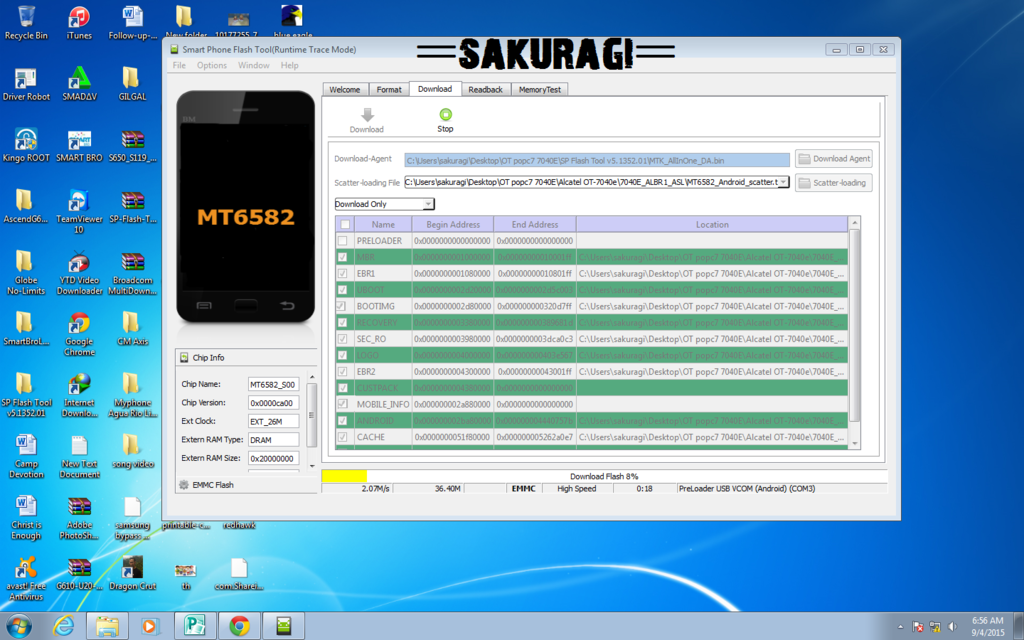Click the Download Agent button

pyautogui.click(x=833, y=159)
